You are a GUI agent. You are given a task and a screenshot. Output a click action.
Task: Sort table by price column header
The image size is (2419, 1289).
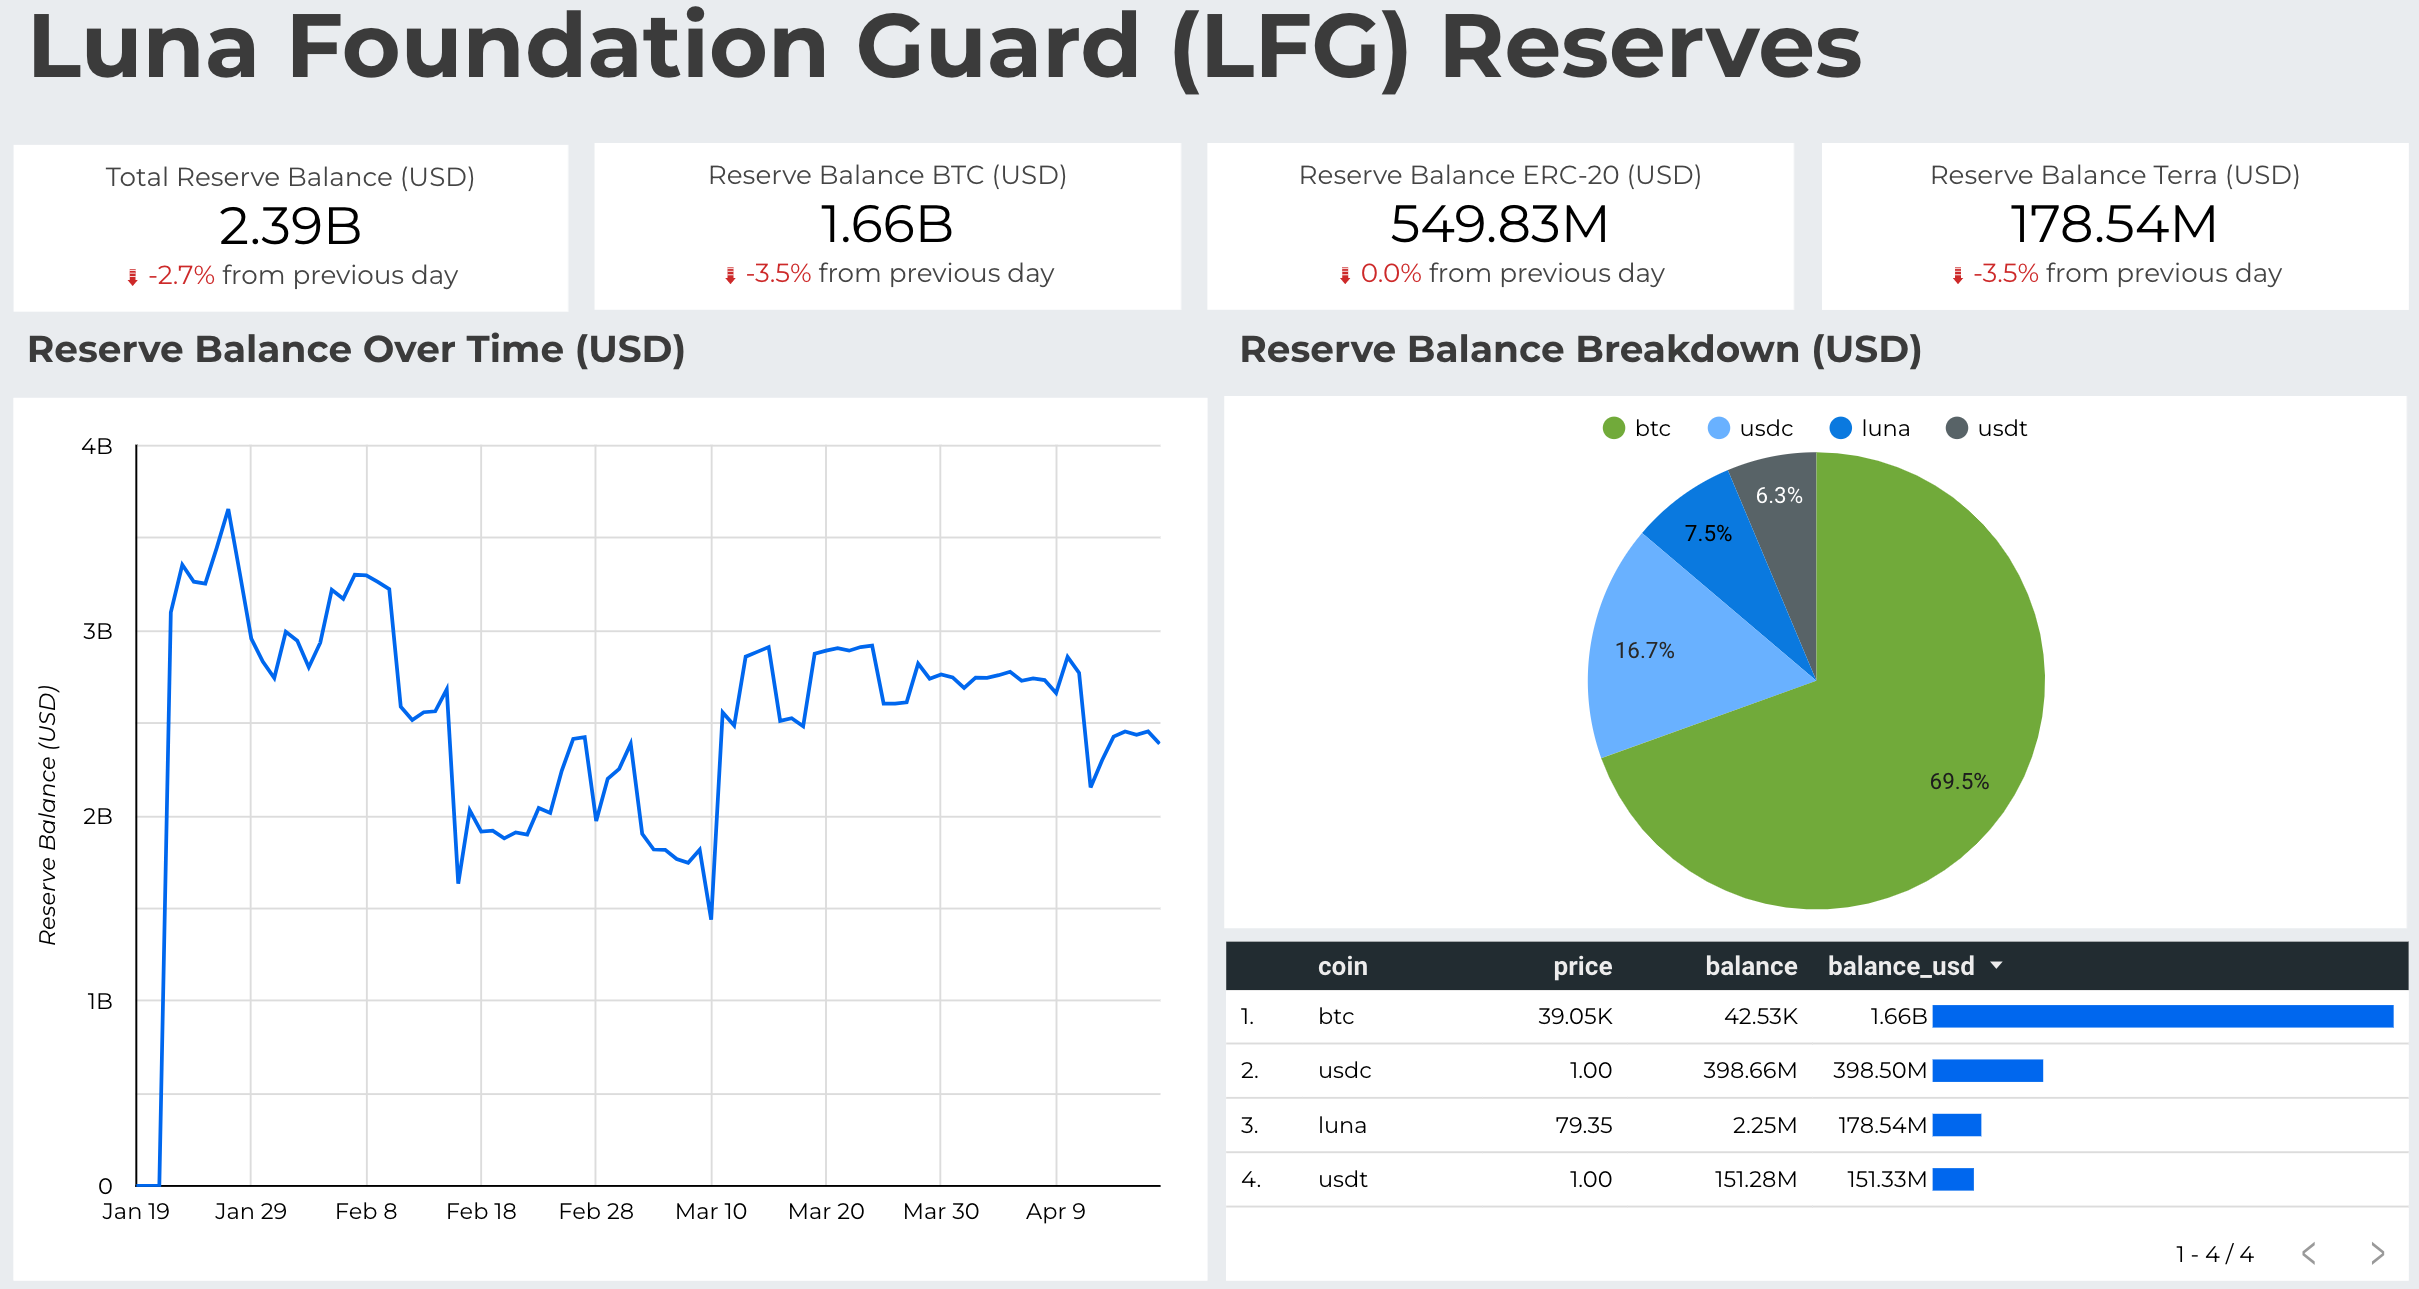click(x=1582, y=966)
